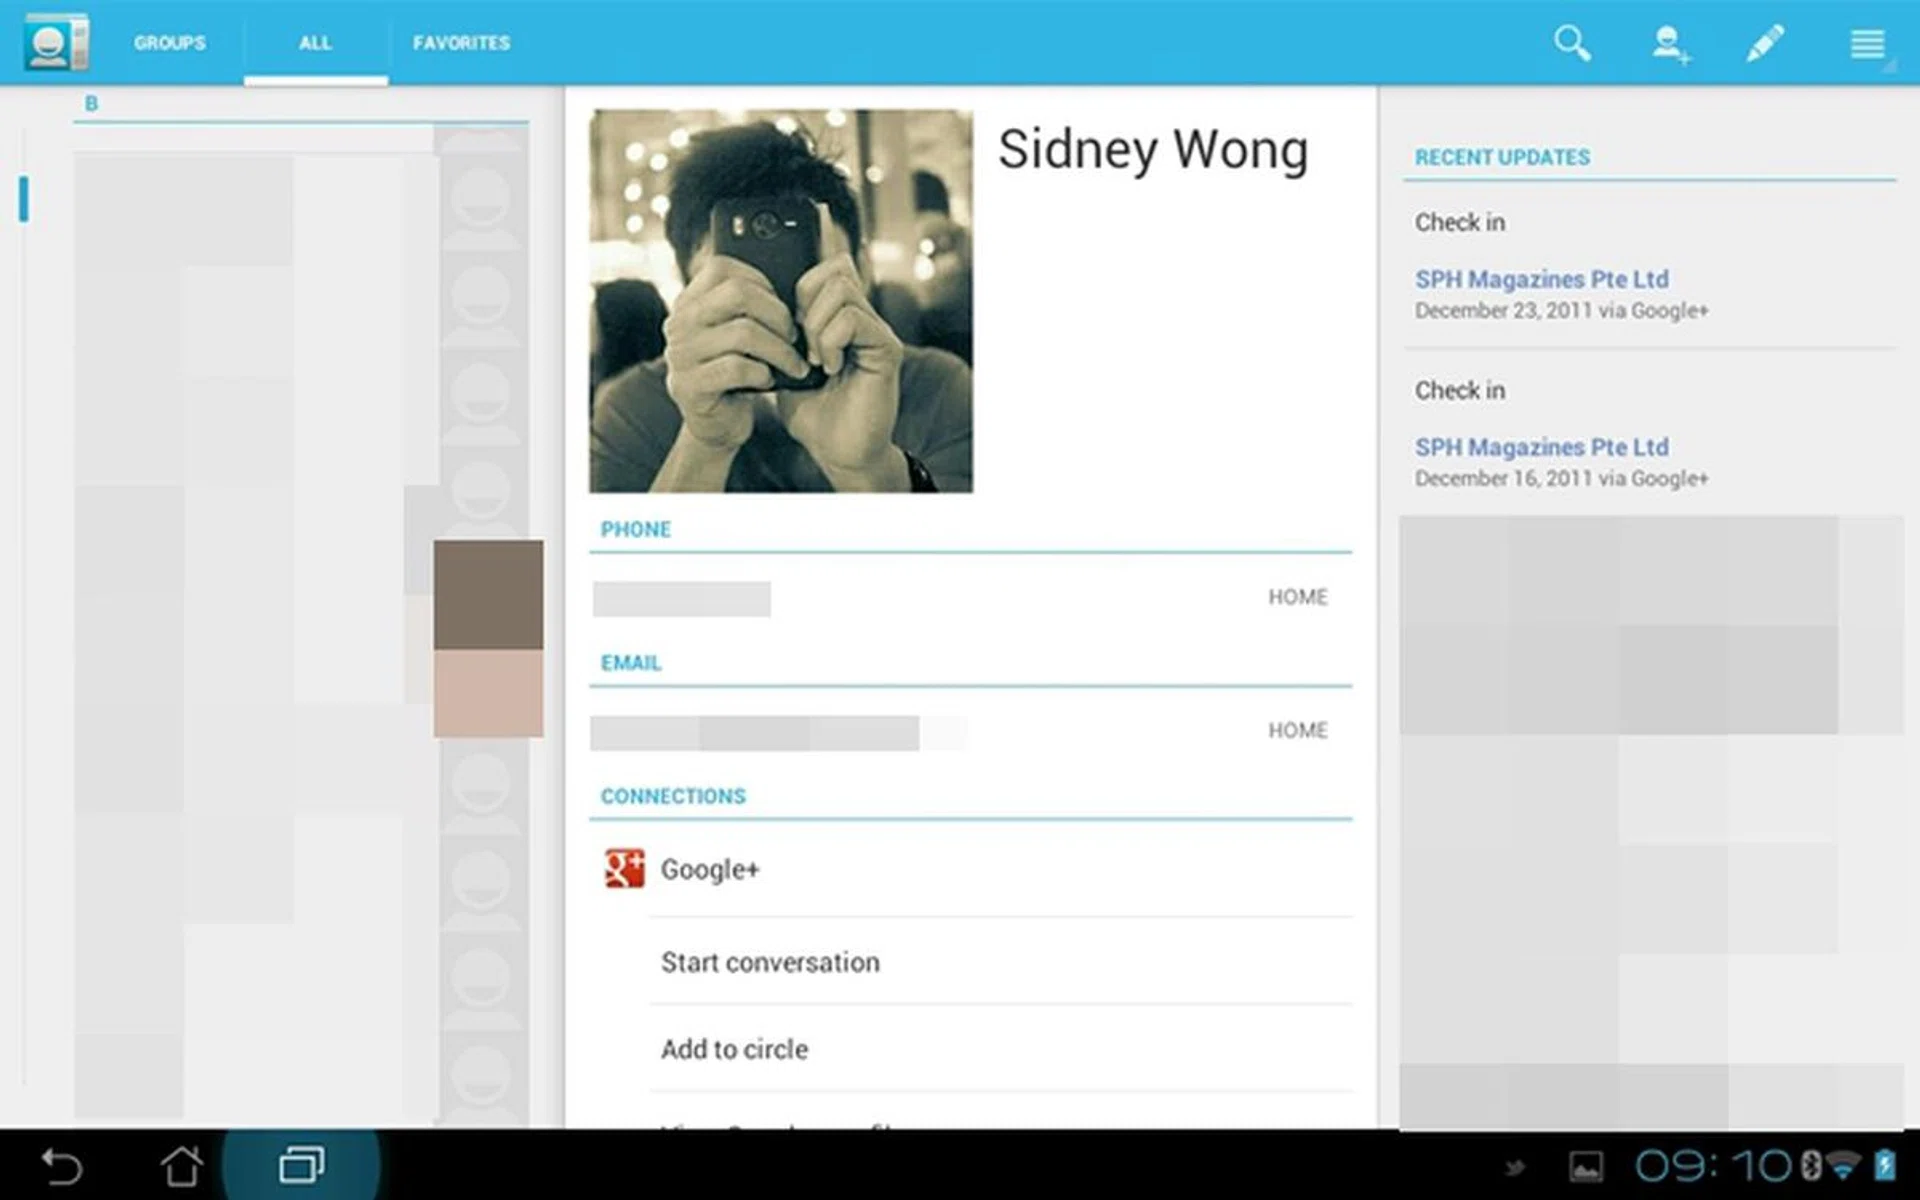Open December 16 SPH Magazines link

pyautogui.click(x=1541, y=447)
